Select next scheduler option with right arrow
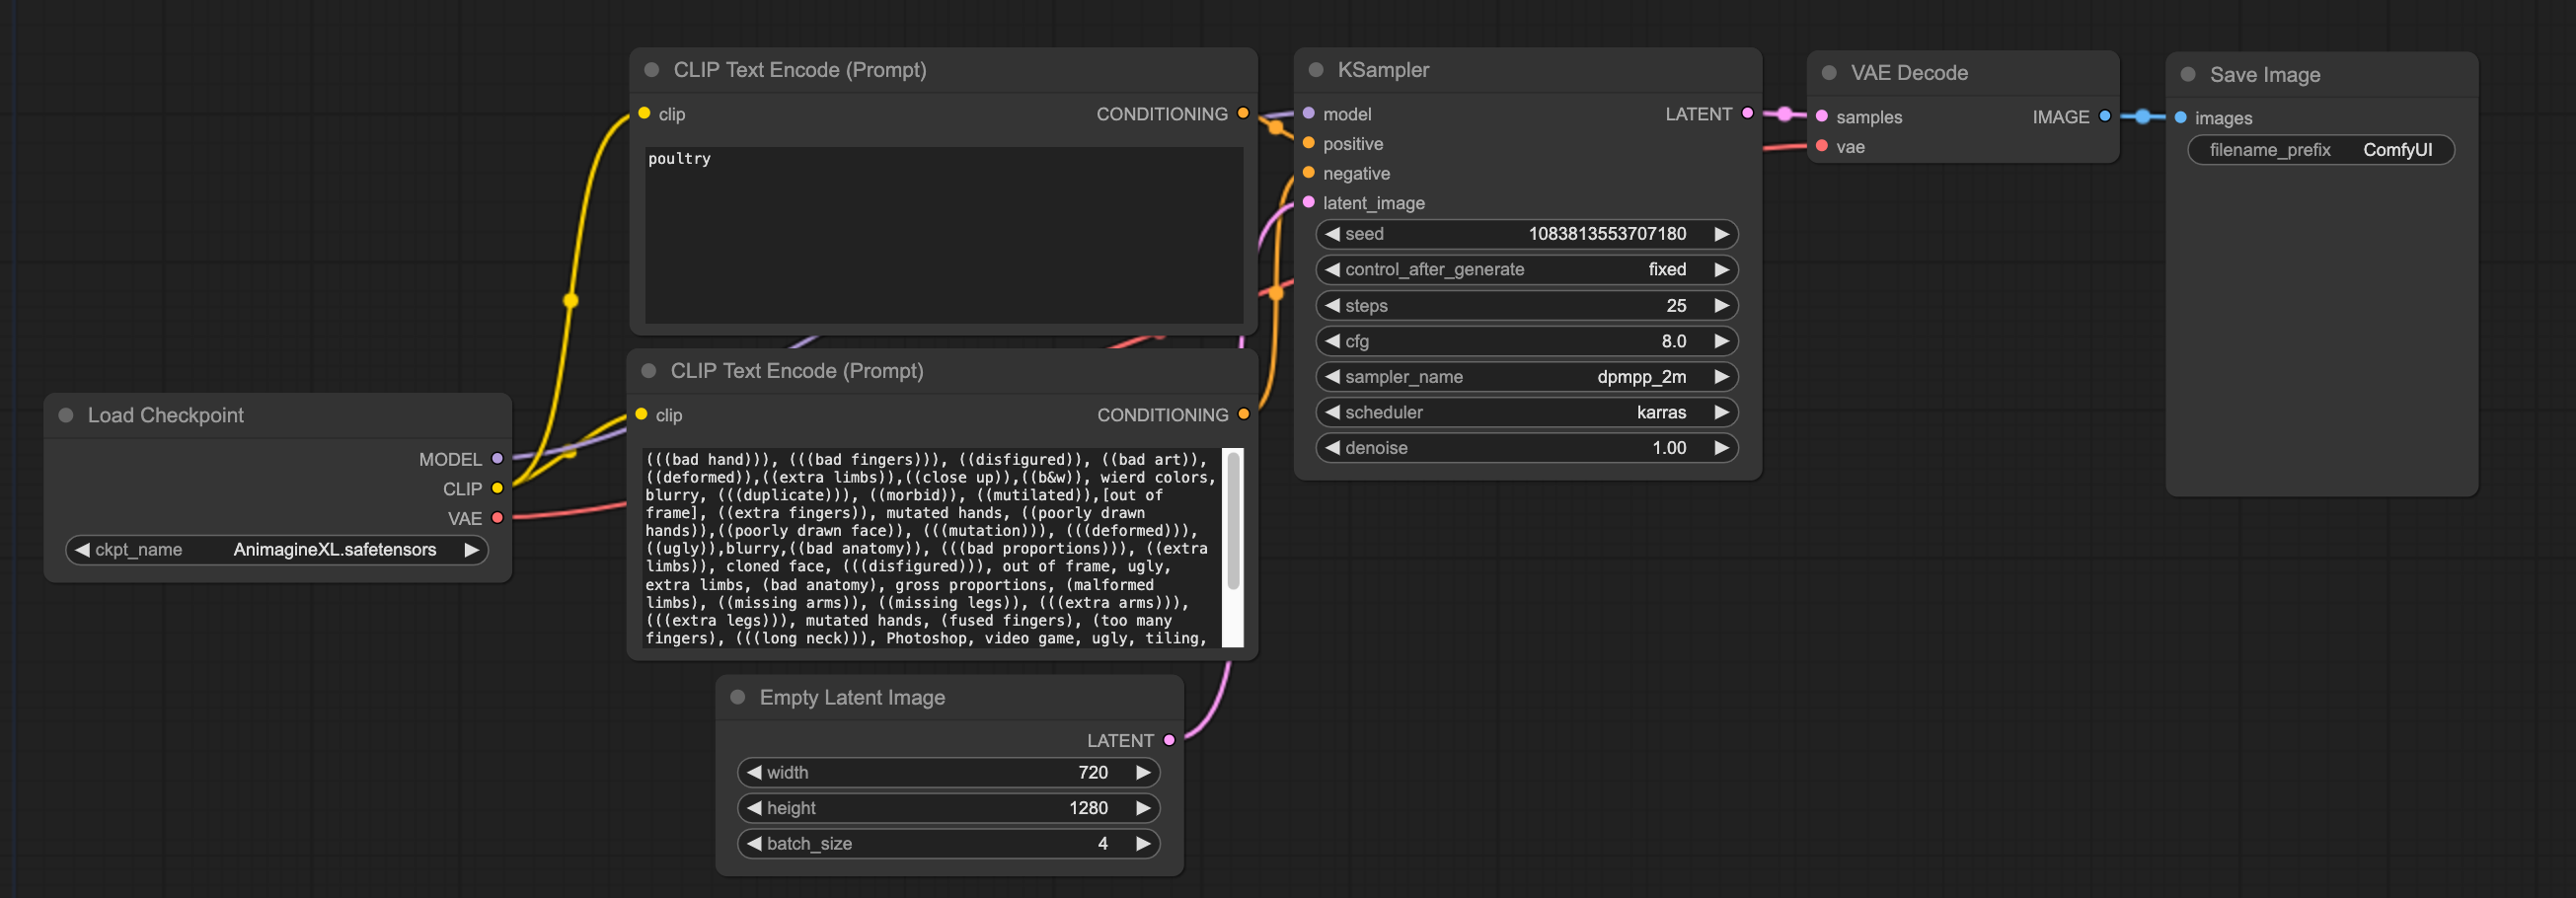Image resolution: width=2576 pixels, height=898 pixels. point(1721,412)
